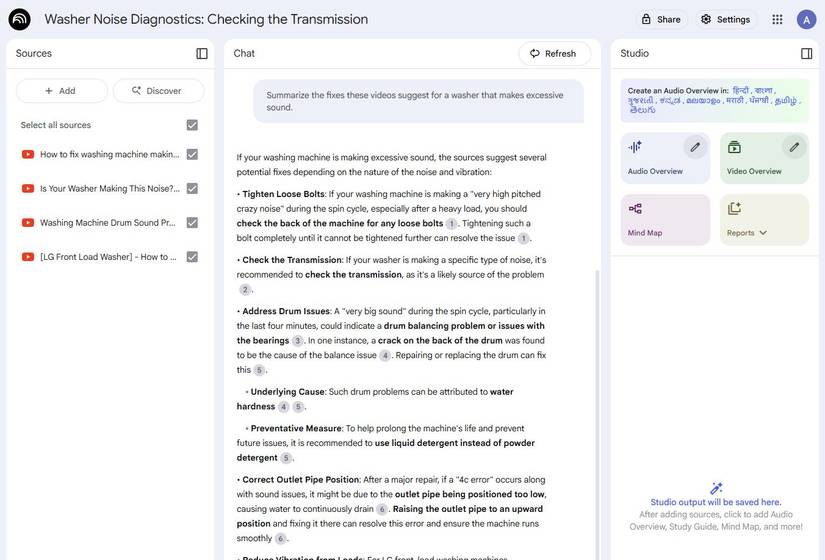Click the NotebookLM logo icon

(19, 19)
